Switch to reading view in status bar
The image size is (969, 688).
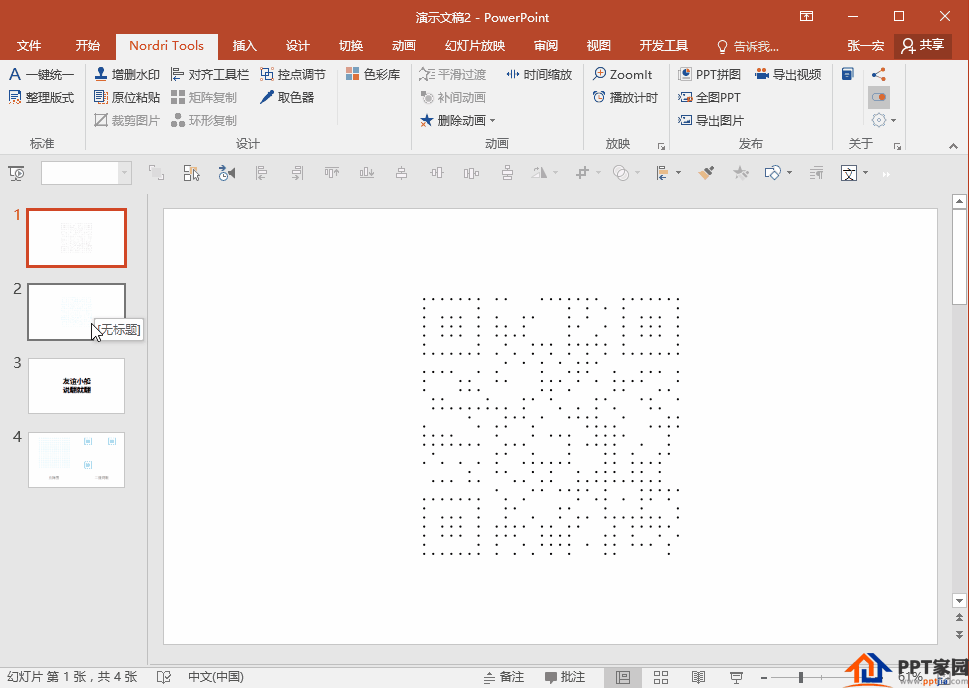[x=699, y=677]
